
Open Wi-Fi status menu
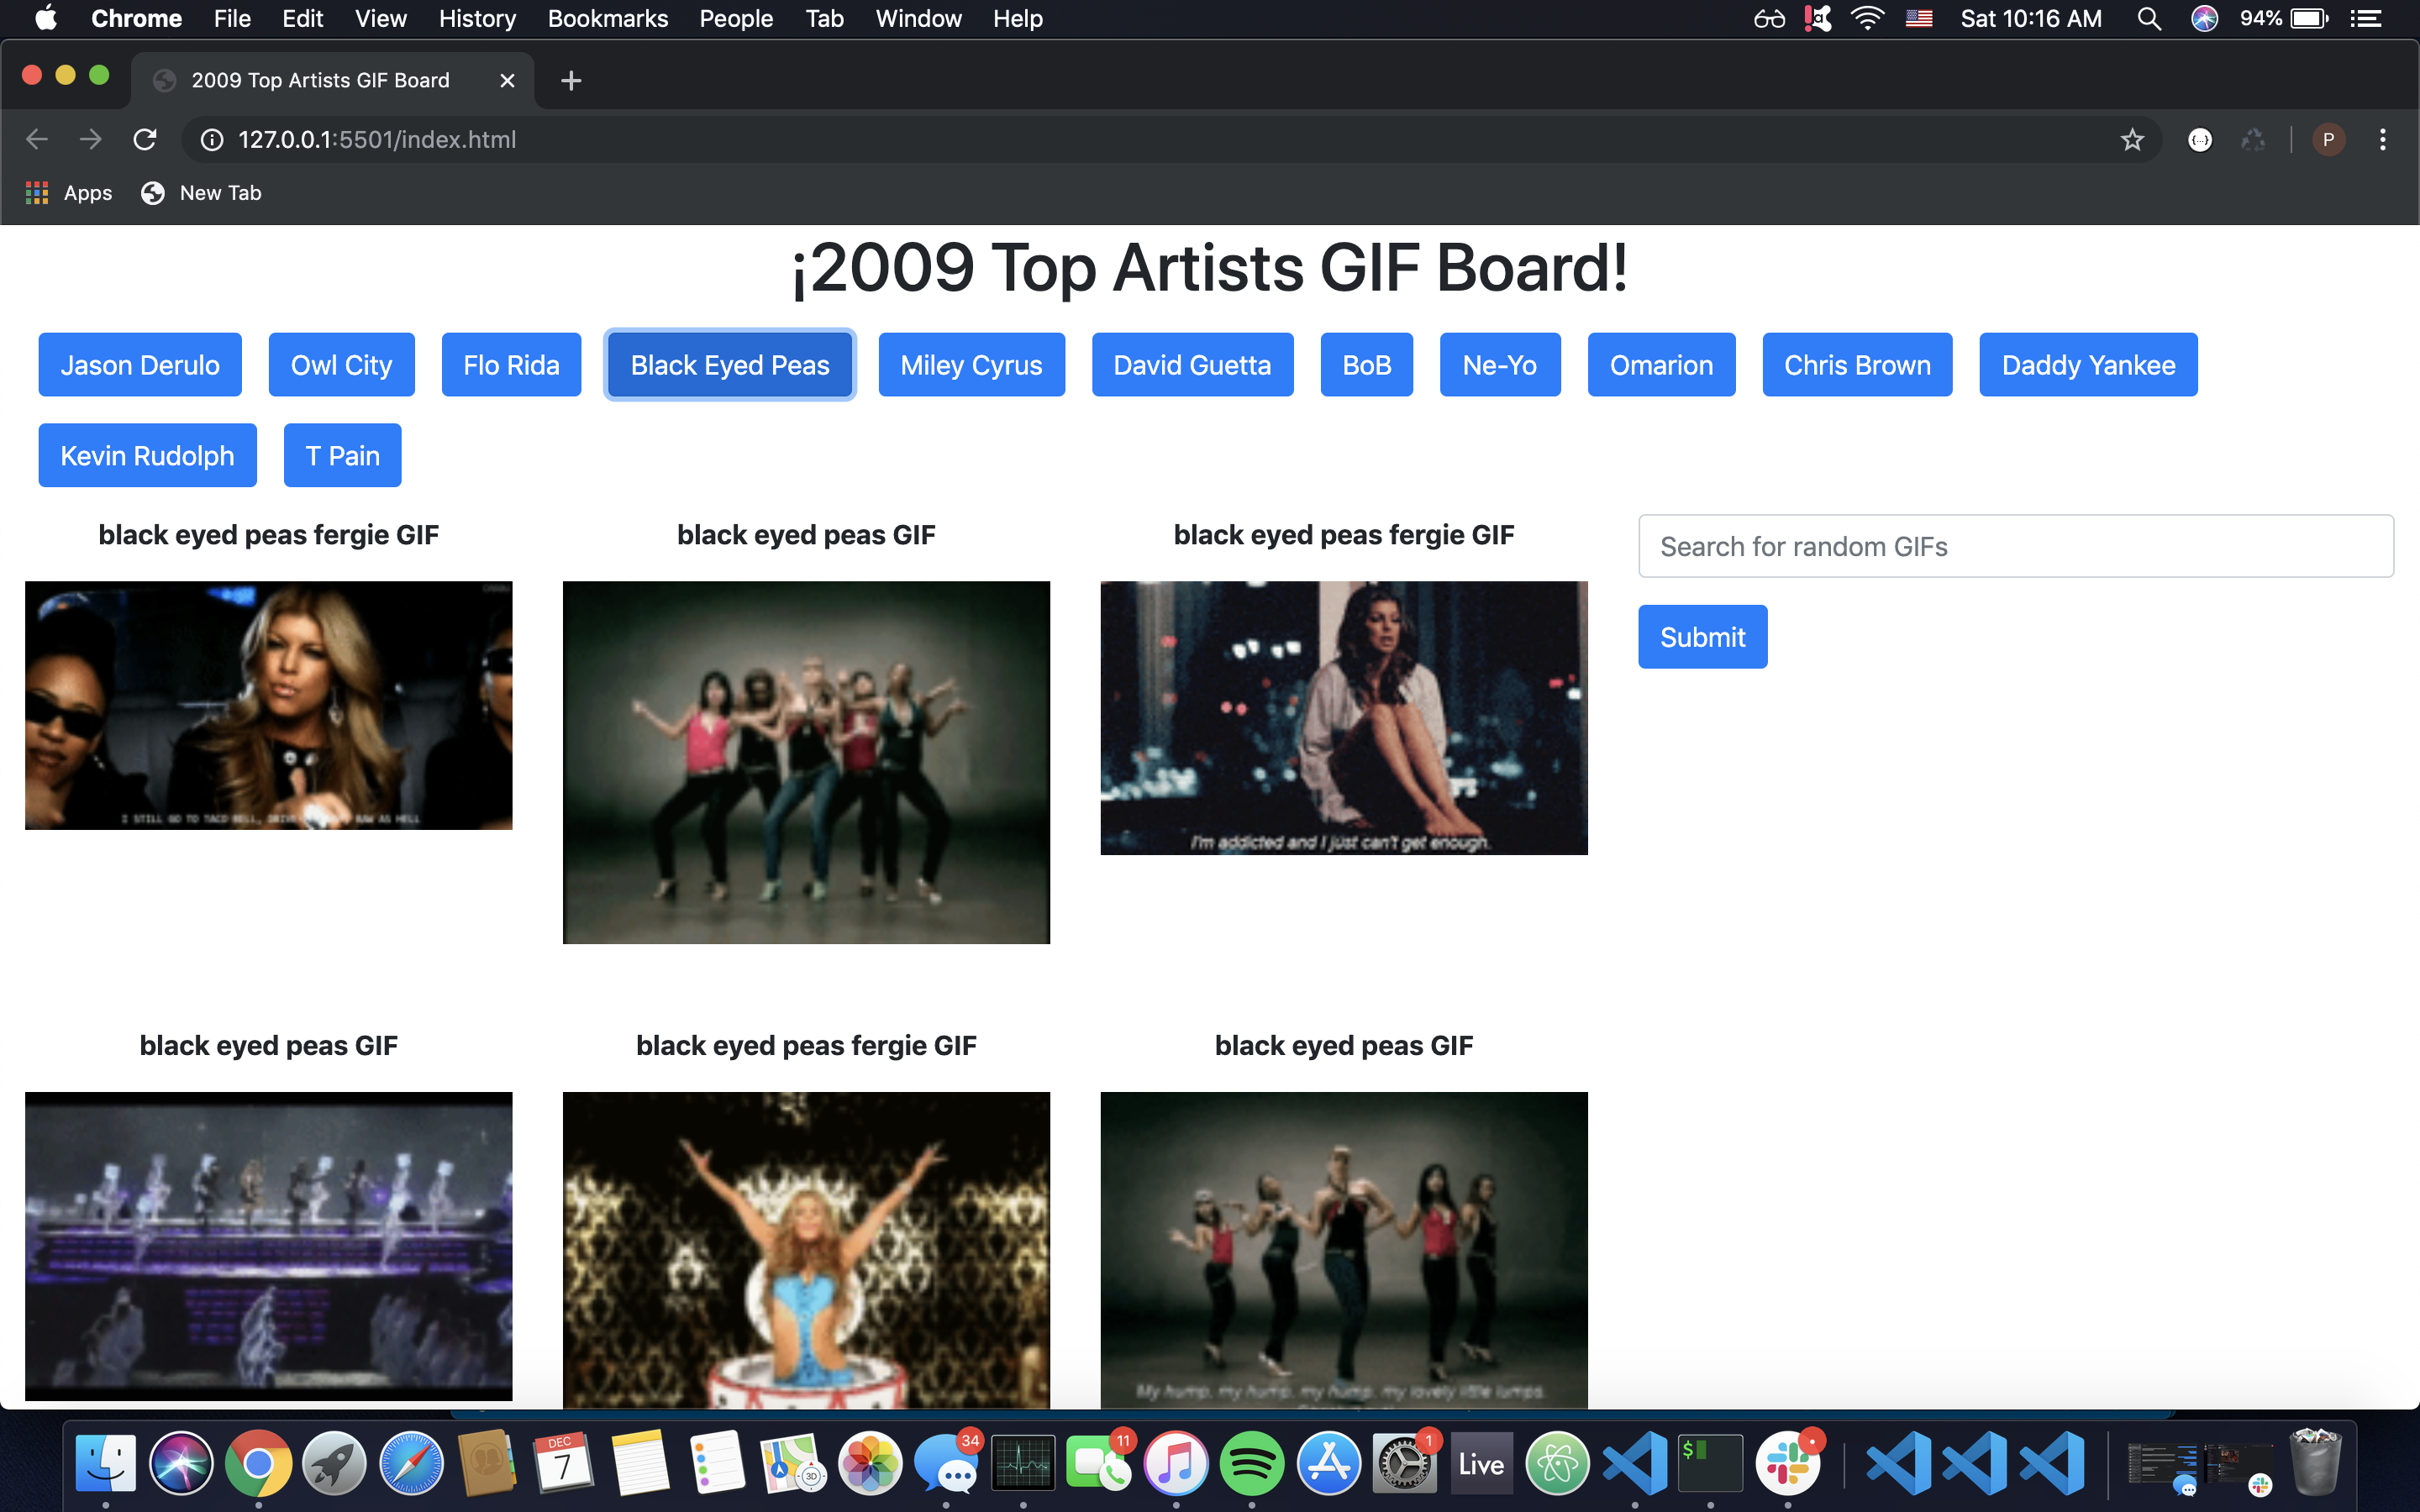[x=1867, y=18]
